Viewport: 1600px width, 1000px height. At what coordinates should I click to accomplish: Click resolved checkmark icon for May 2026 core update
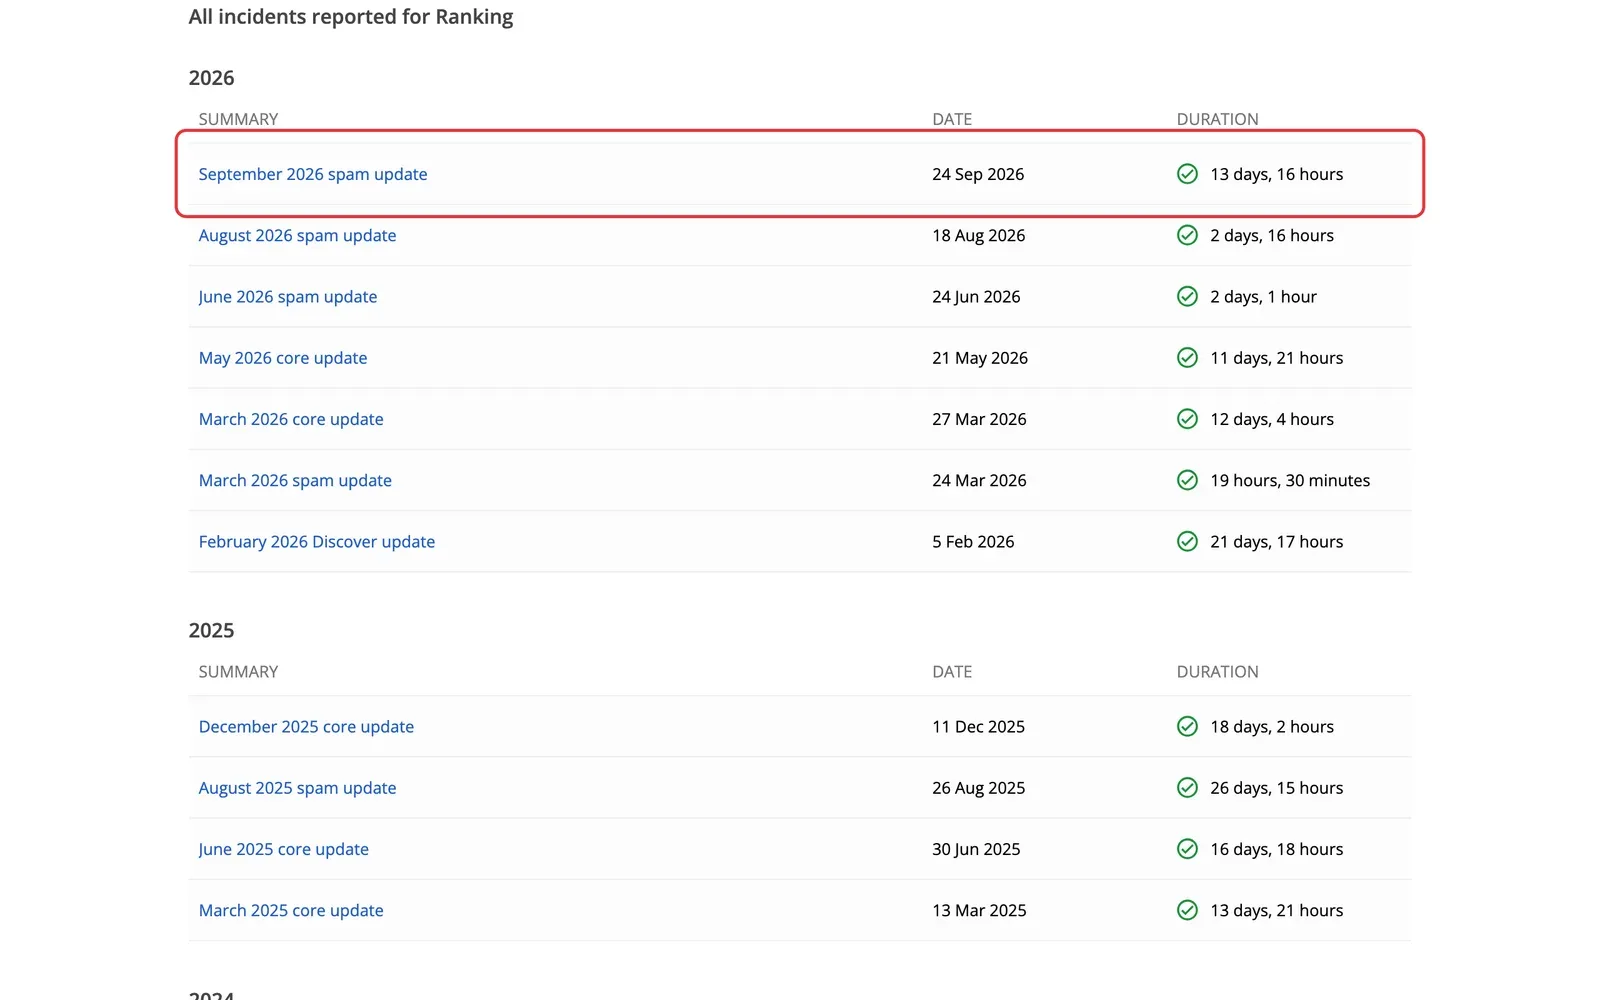click(1187, 357)
